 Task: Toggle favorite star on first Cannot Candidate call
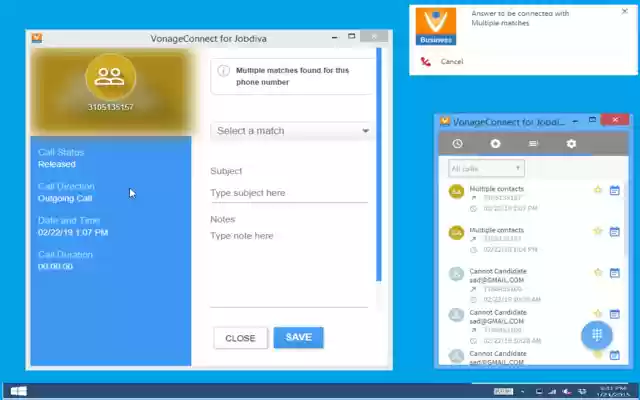point(598,272)
